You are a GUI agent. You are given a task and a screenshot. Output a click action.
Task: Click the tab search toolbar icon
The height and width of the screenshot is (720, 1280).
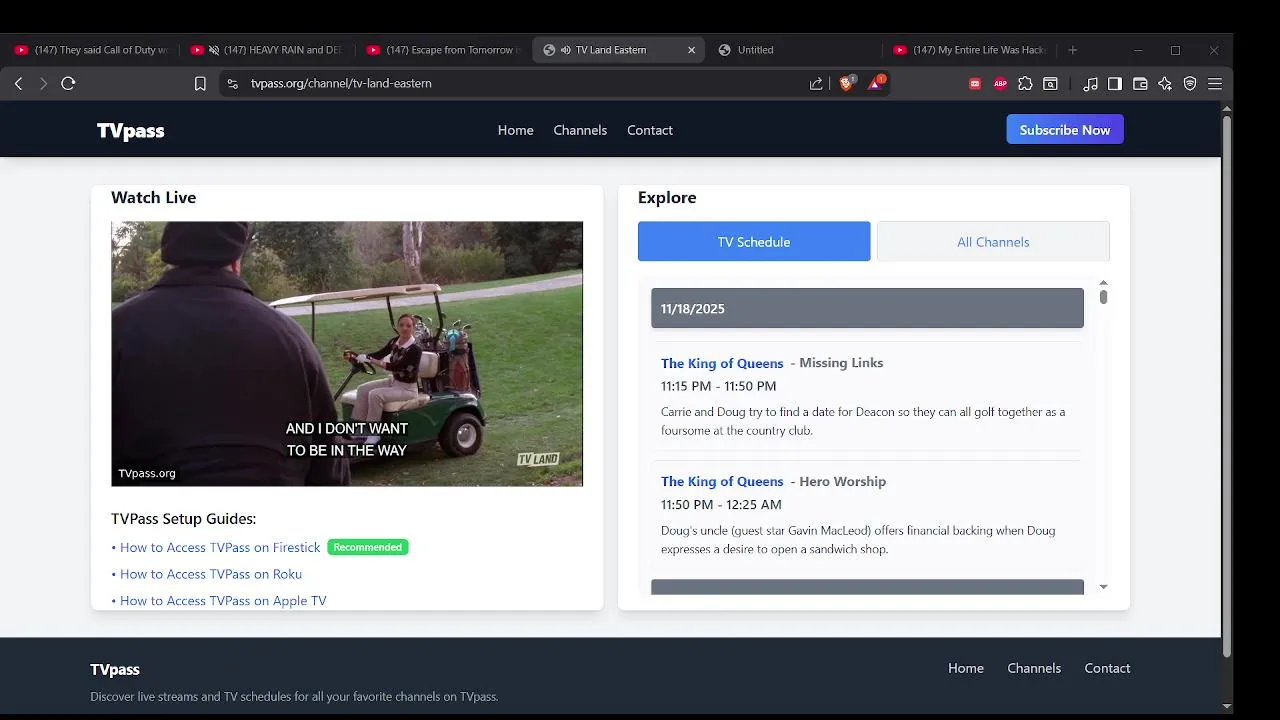click(x=1050, y=84)
